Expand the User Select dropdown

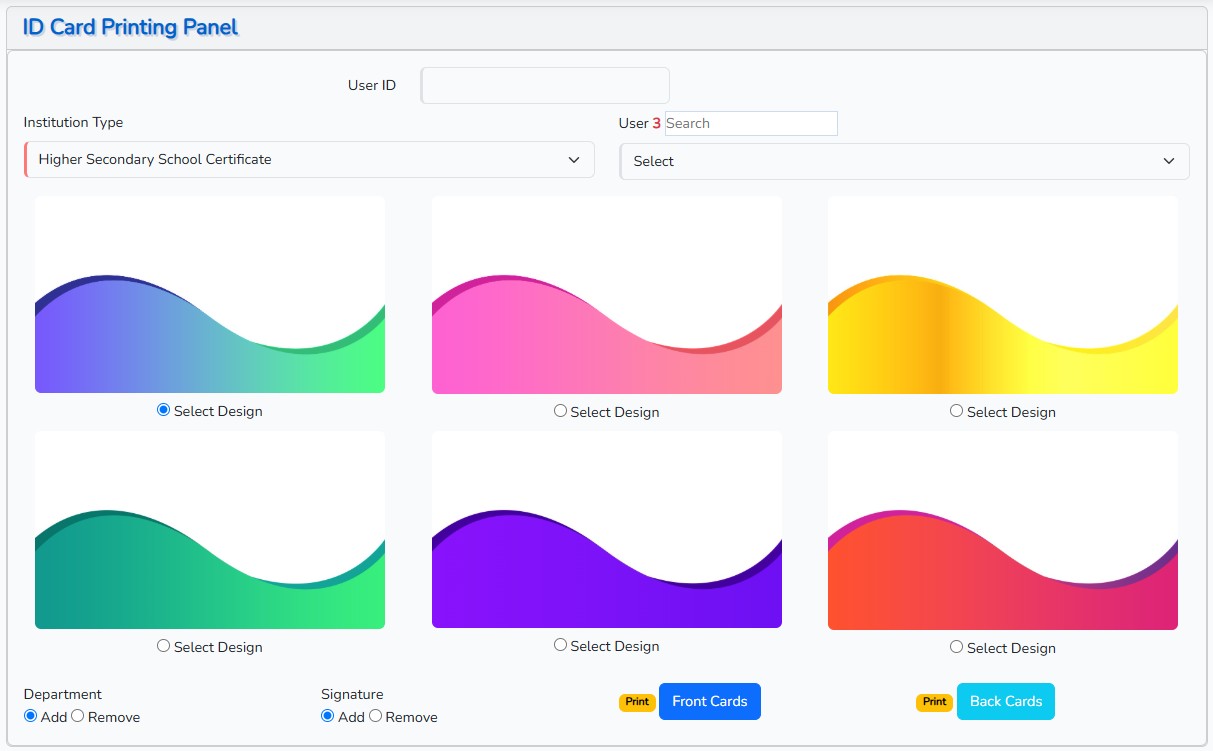pyautogui.click(x=904, y=161)
